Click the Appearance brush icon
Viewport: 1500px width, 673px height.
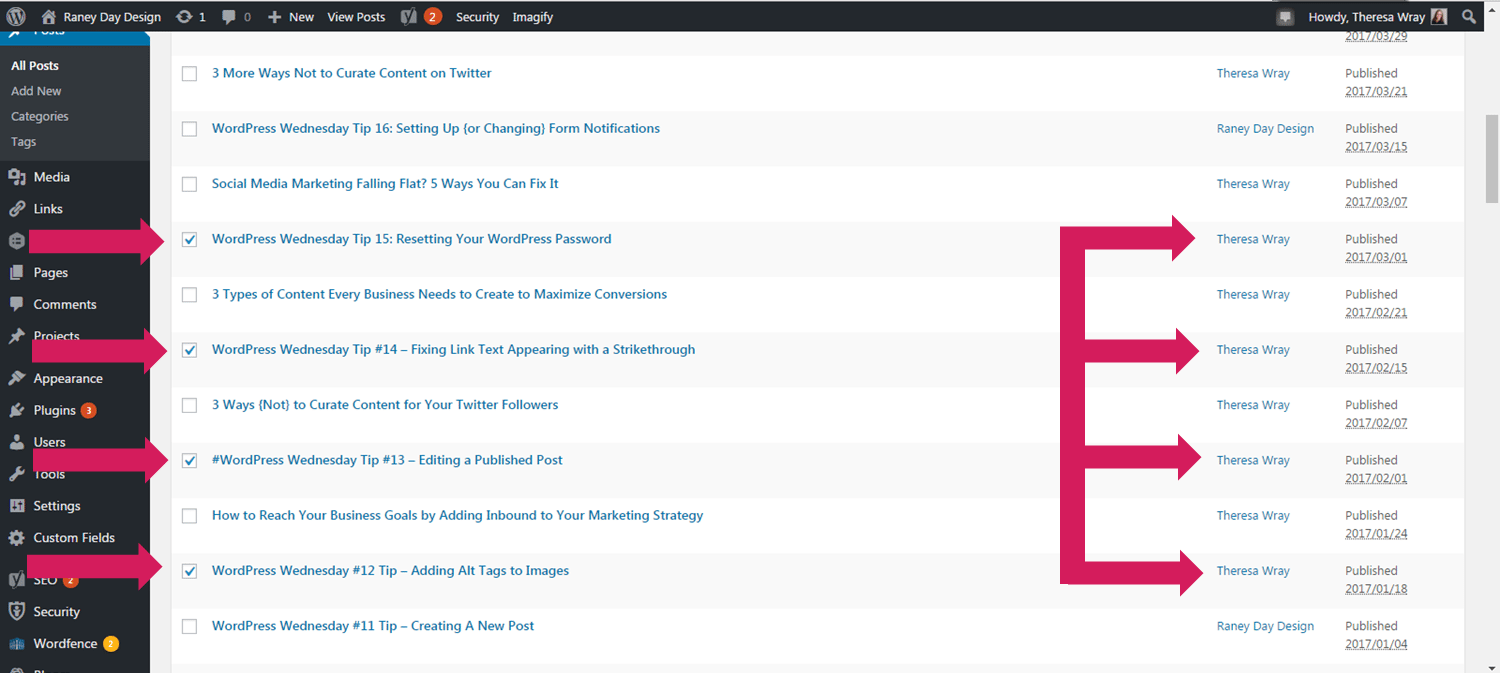click(x=17, y=378)
